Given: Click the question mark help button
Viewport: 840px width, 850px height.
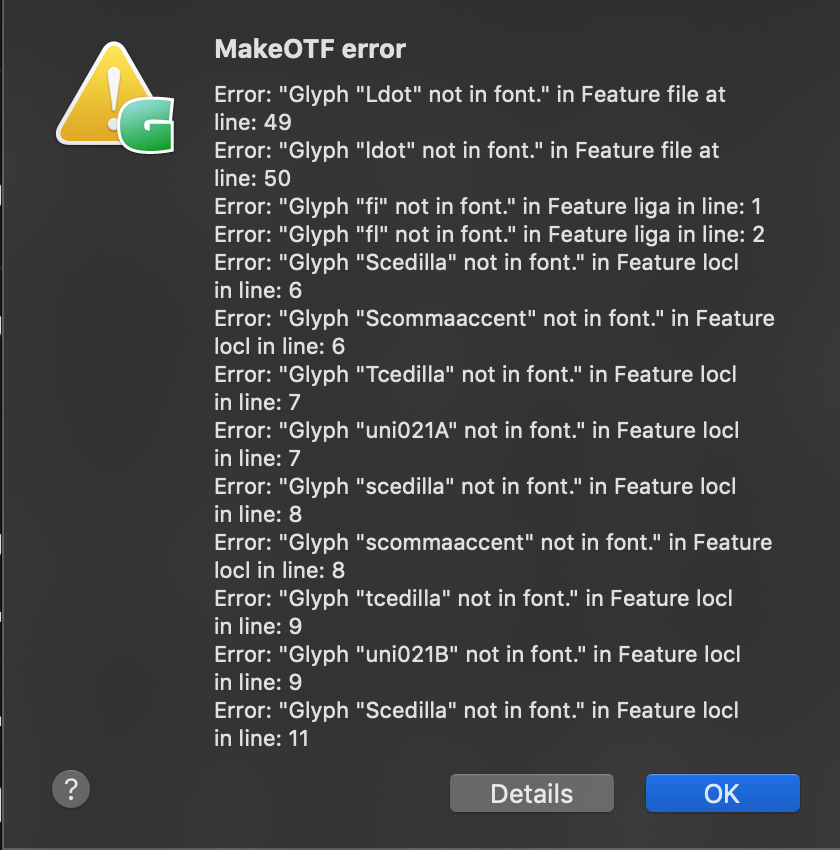Looking at the screenshot, I should 71,789.
